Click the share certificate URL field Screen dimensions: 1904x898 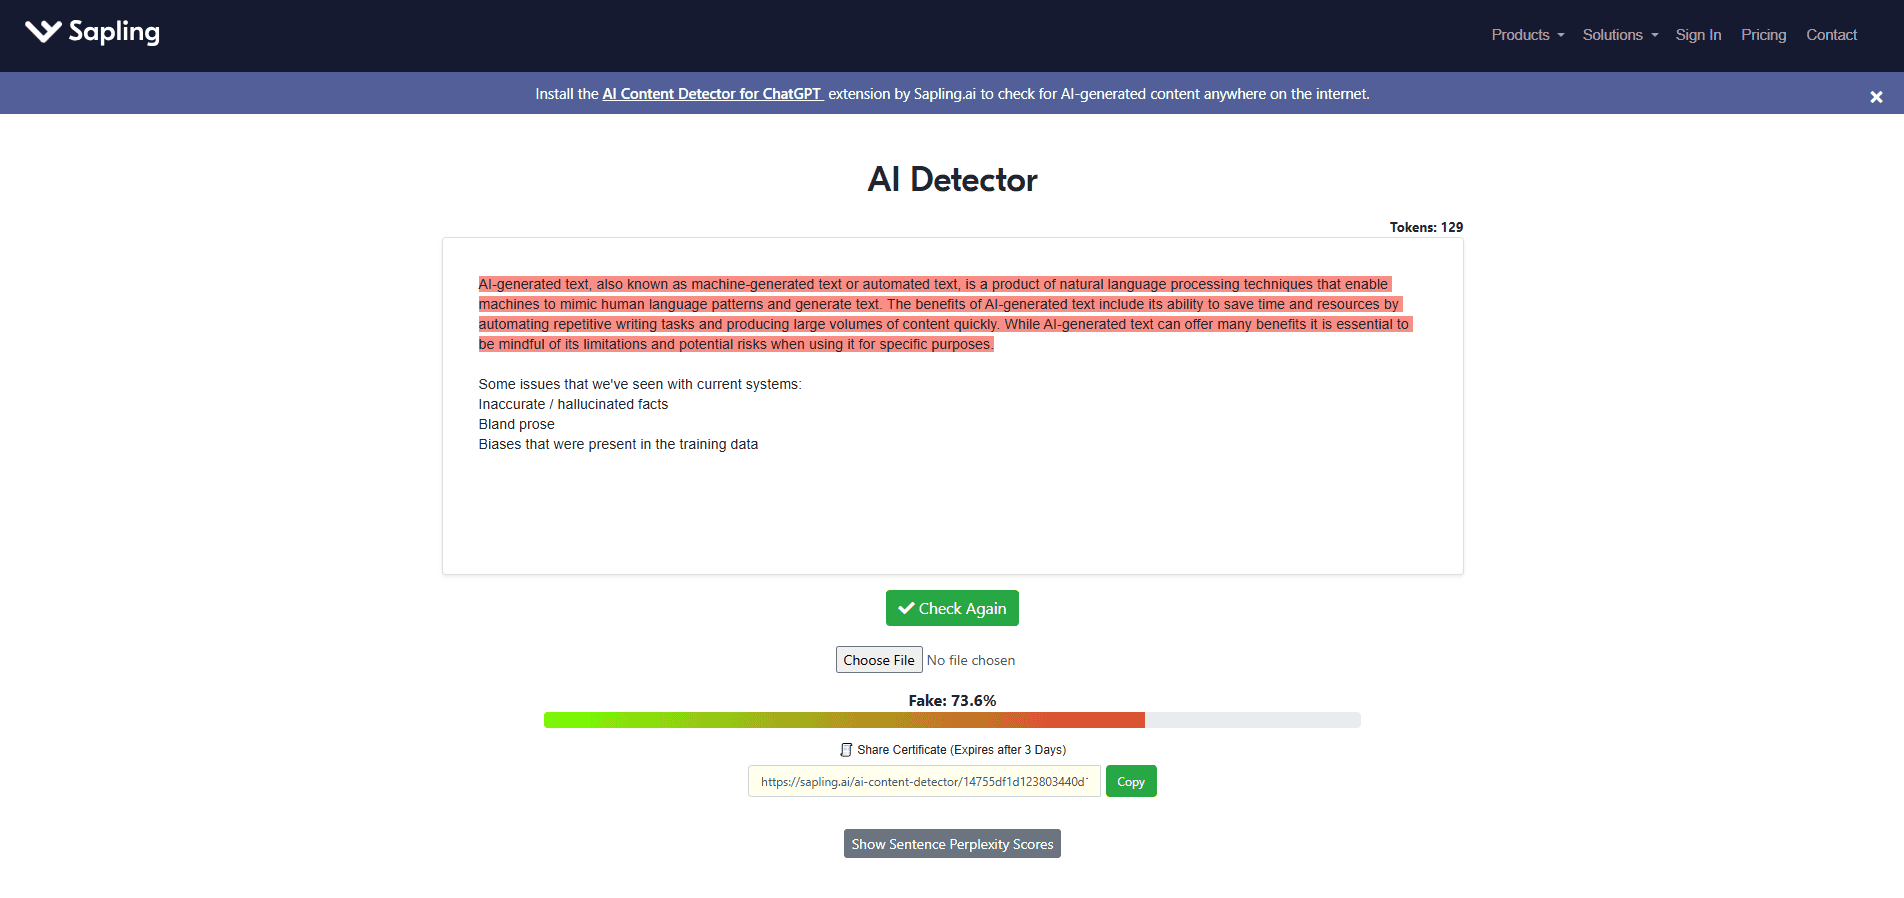[x=924, y=782]
